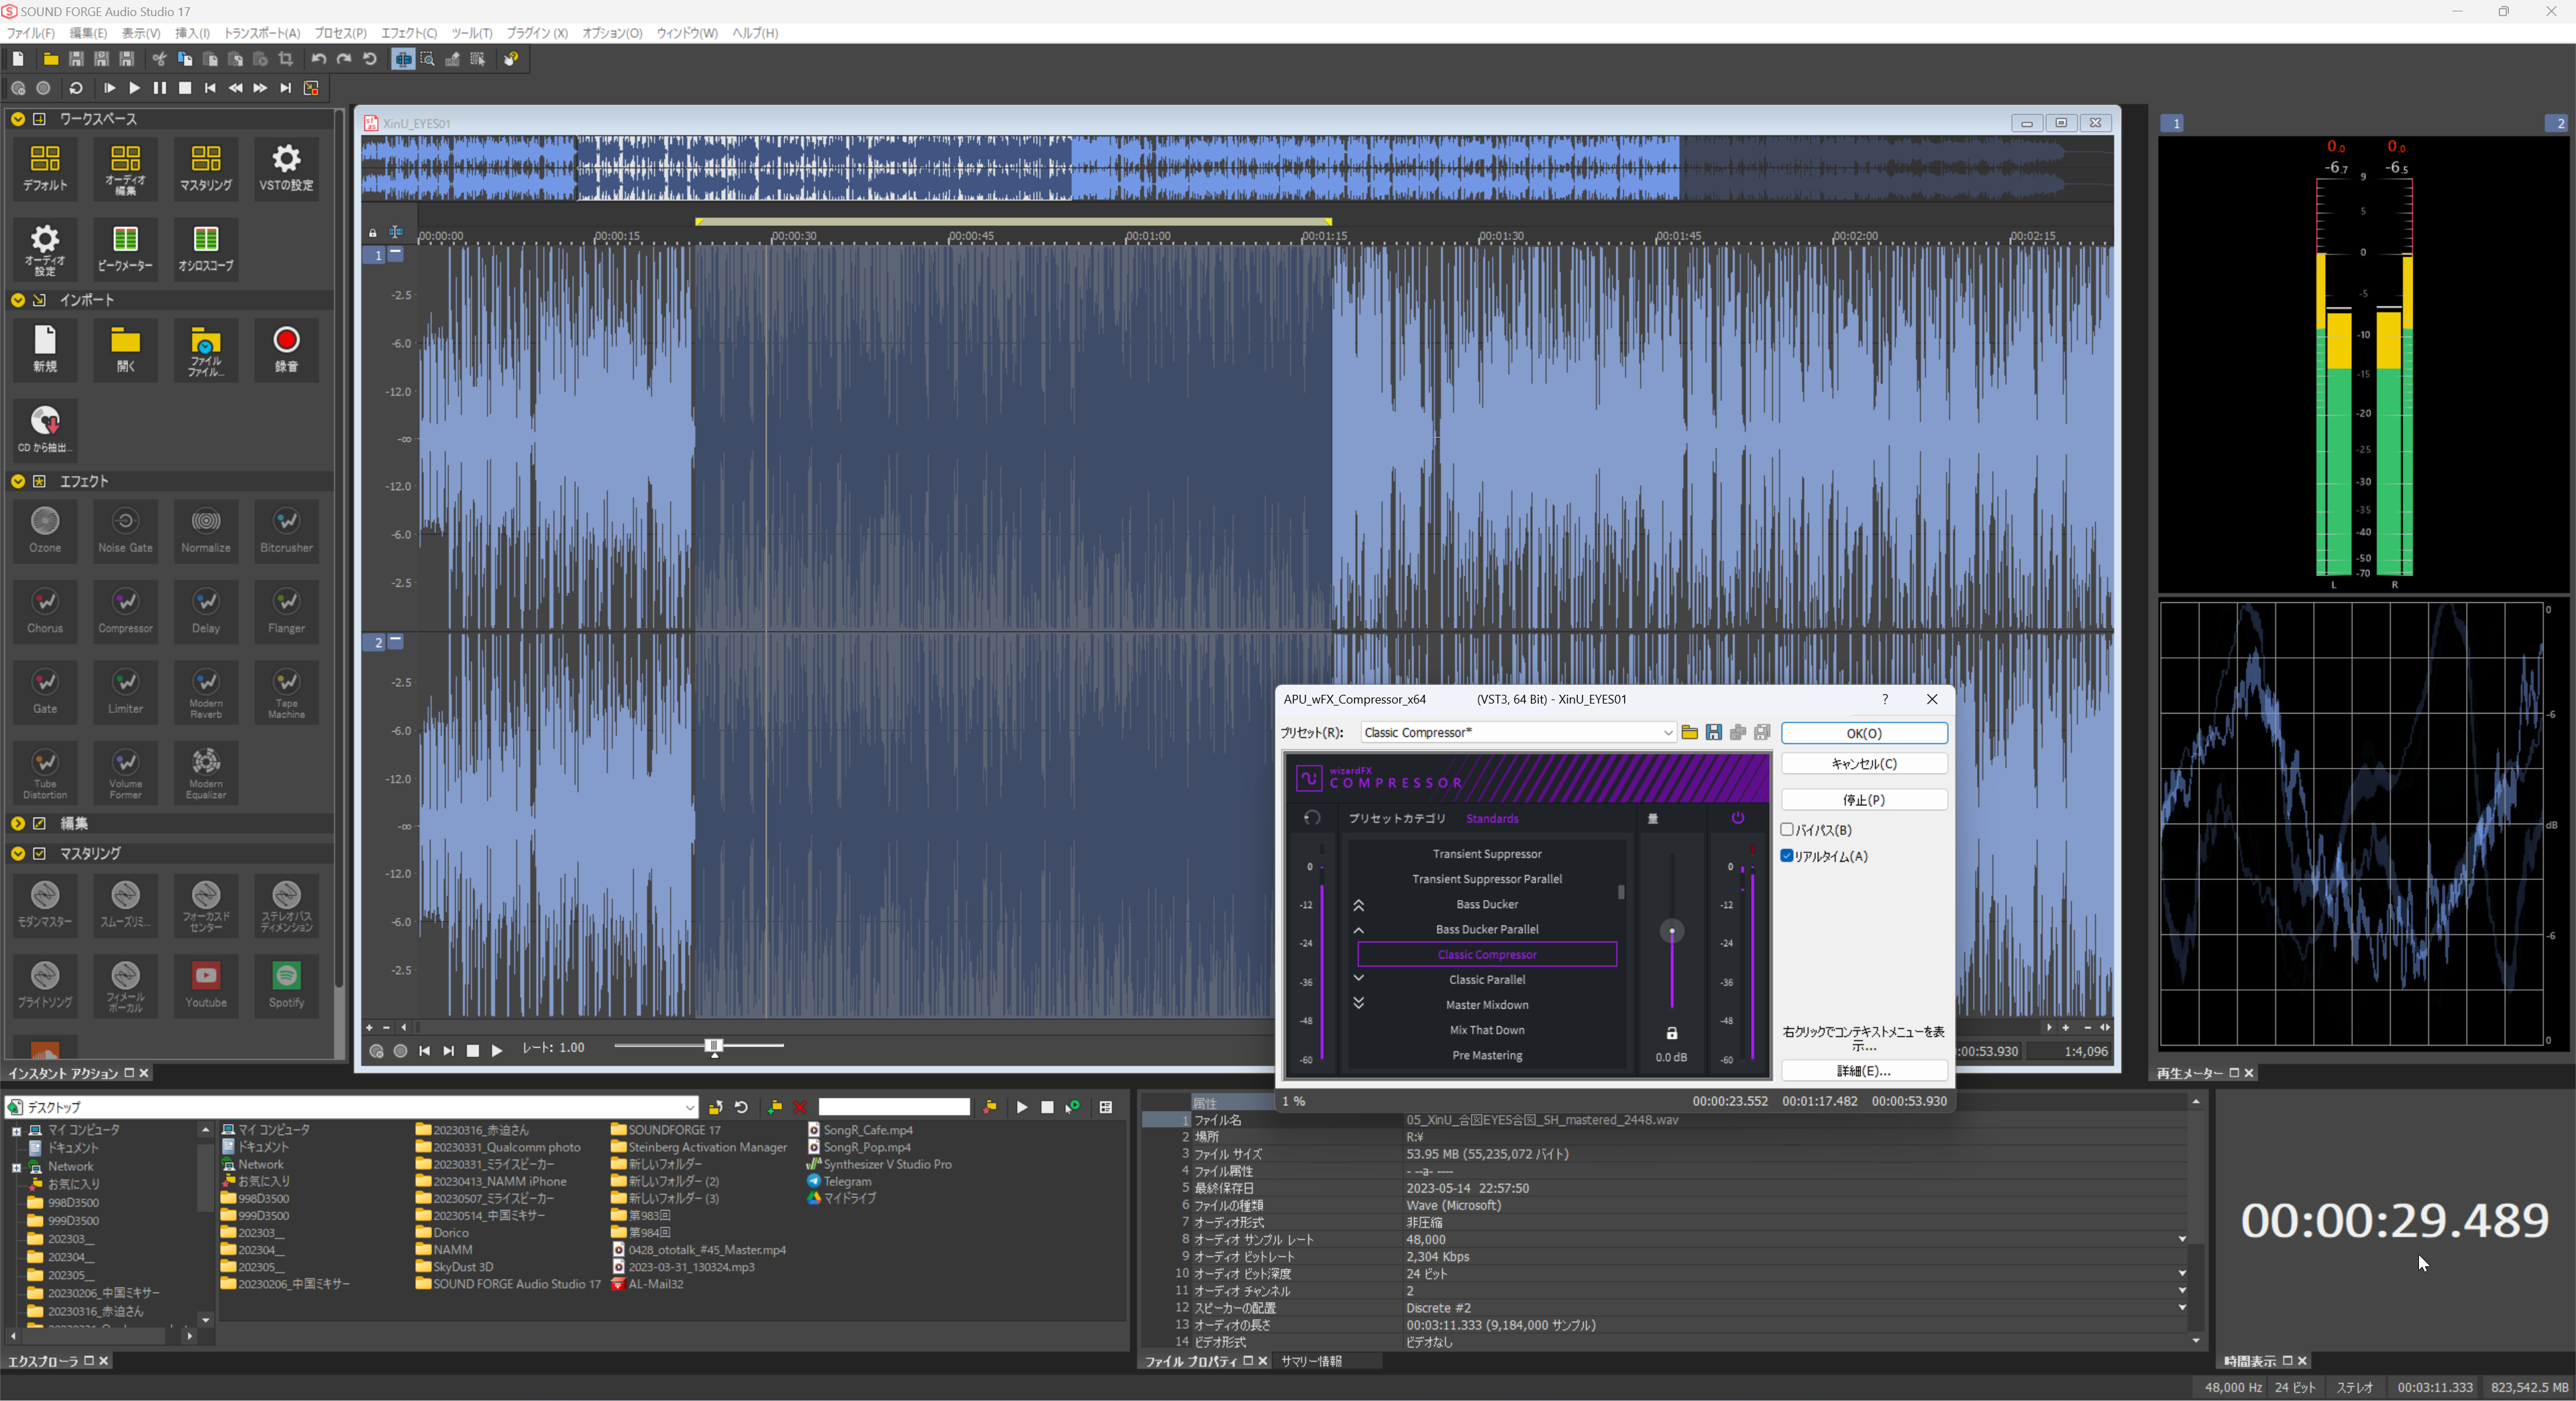This screenshot has height=1401, width=2576.
Task: Expand the edit (編集) section
Action: coord(18,823)
